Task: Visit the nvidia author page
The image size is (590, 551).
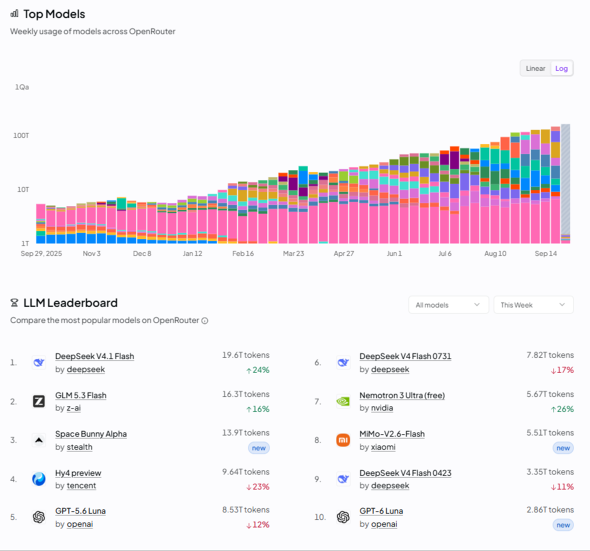Action: 382,408
